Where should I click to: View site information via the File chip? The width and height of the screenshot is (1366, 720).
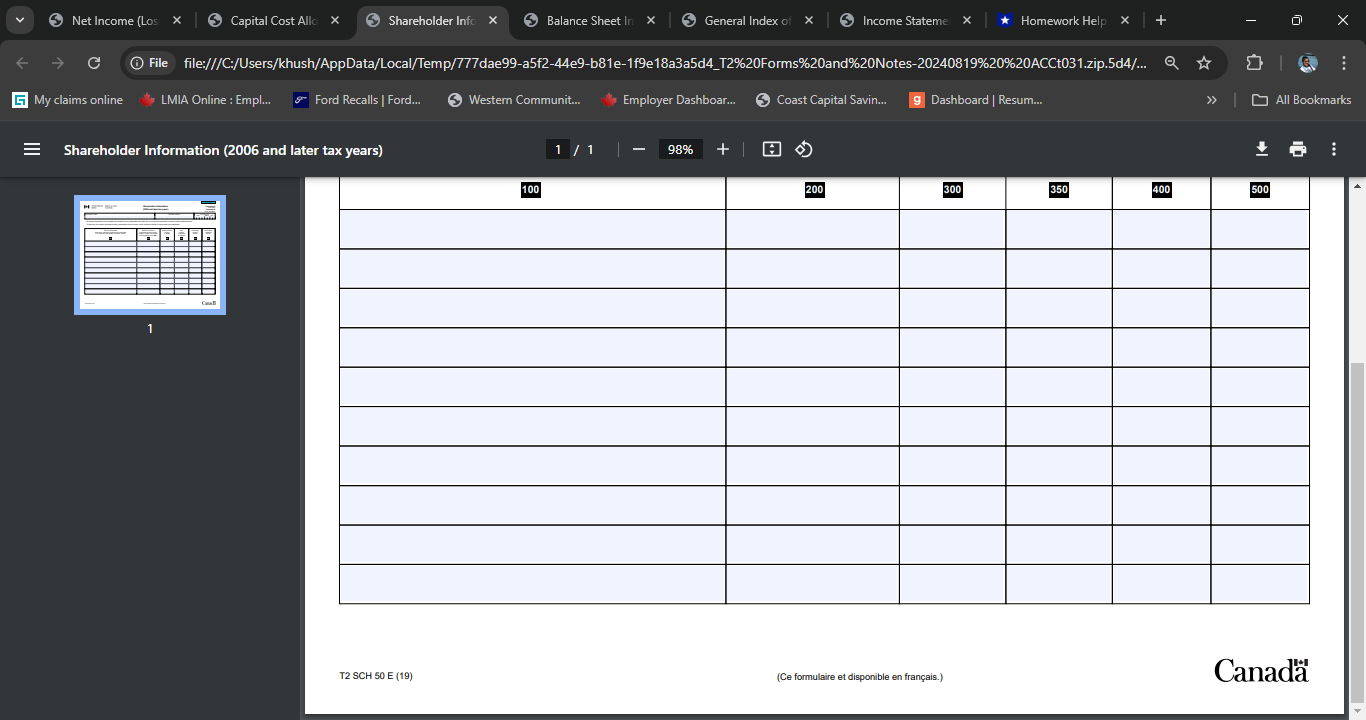149,63
